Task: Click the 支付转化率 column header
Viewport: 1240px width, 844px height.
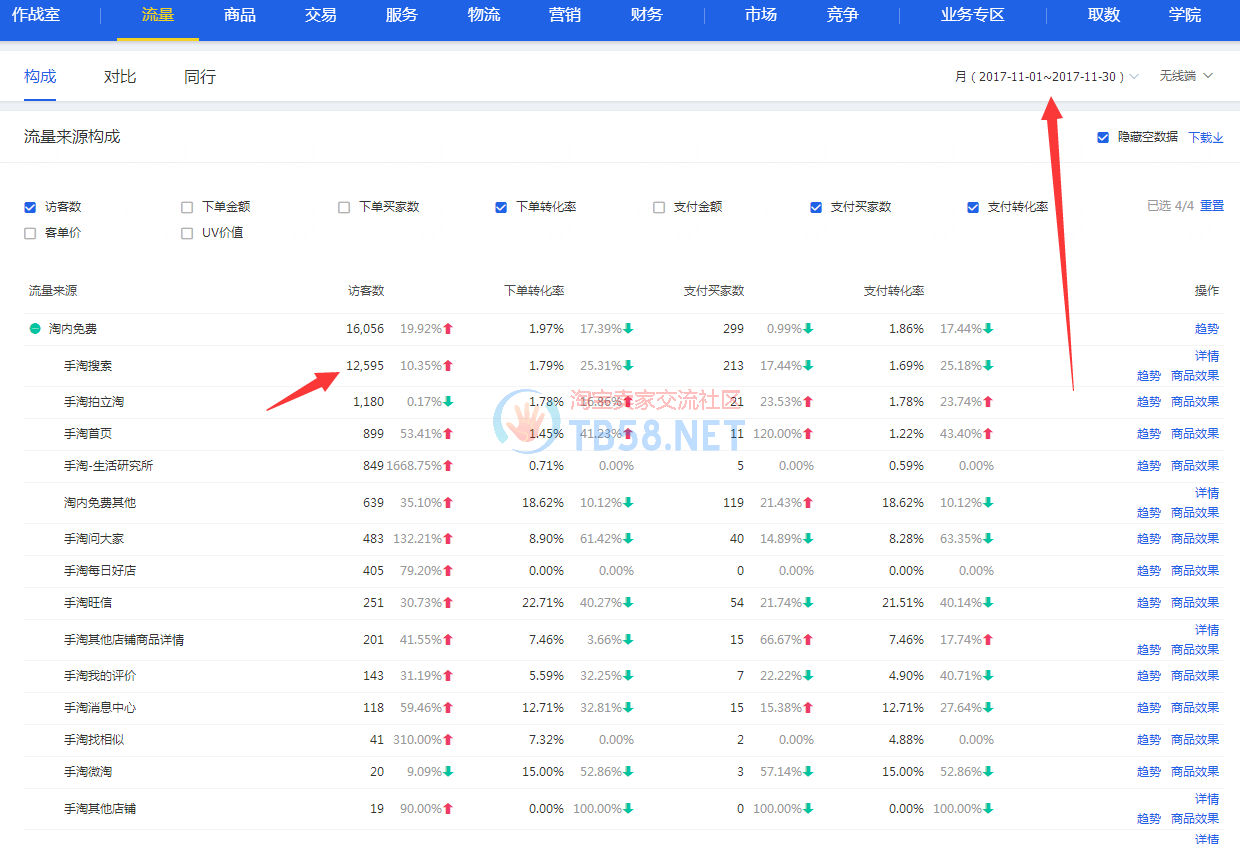Action: coord(894,291)
